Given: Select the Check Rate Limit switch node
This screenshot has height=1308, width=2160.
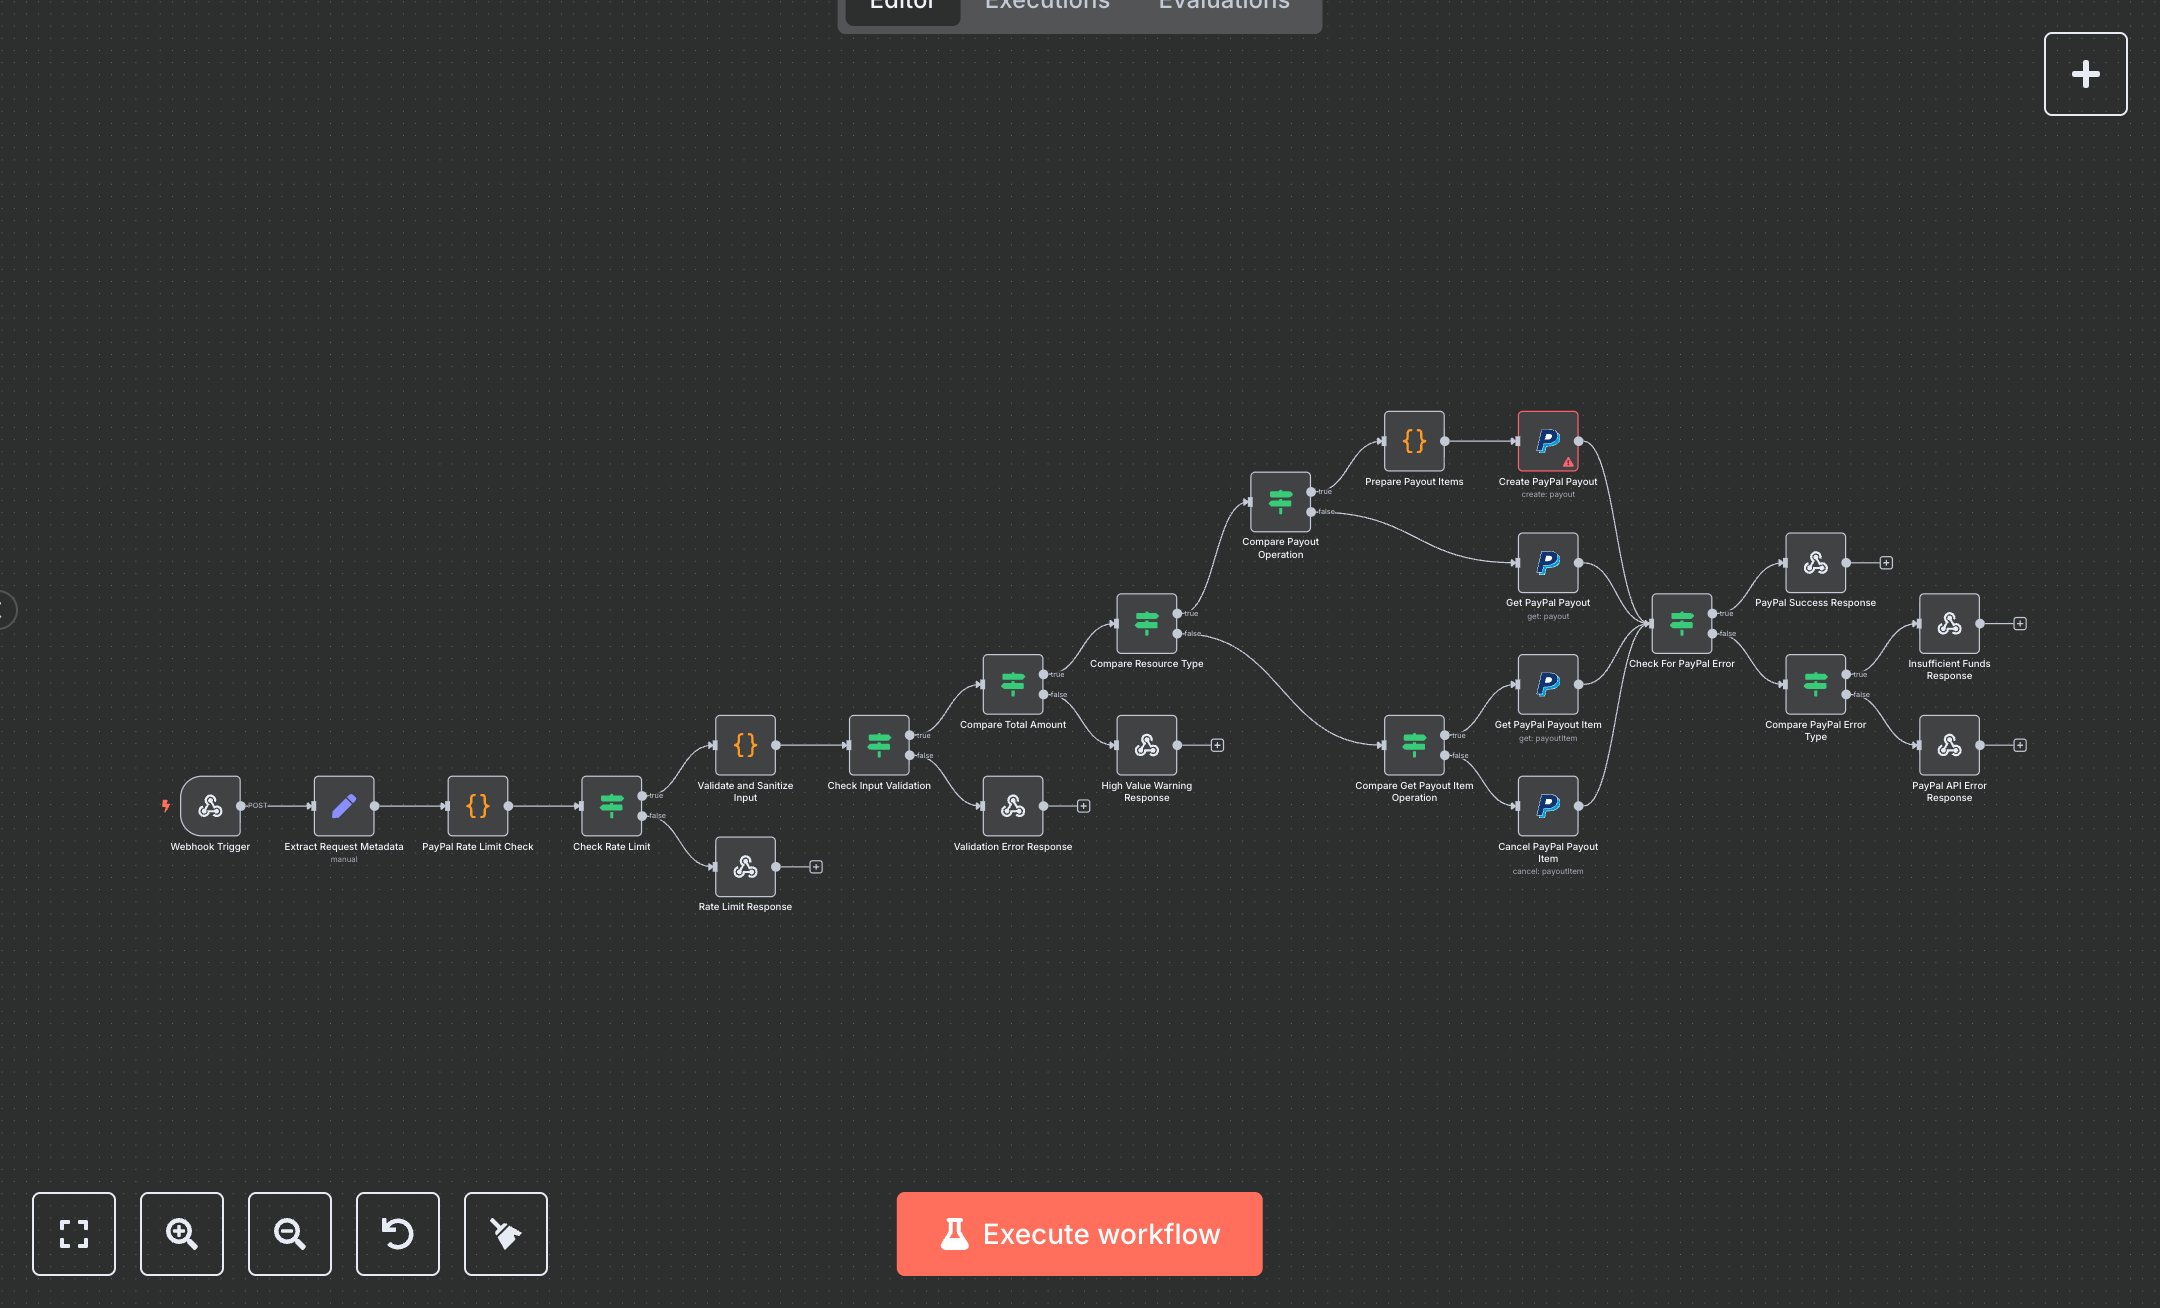Looking at the screenshot, I should pyautogui.click(x=611, y=806).
